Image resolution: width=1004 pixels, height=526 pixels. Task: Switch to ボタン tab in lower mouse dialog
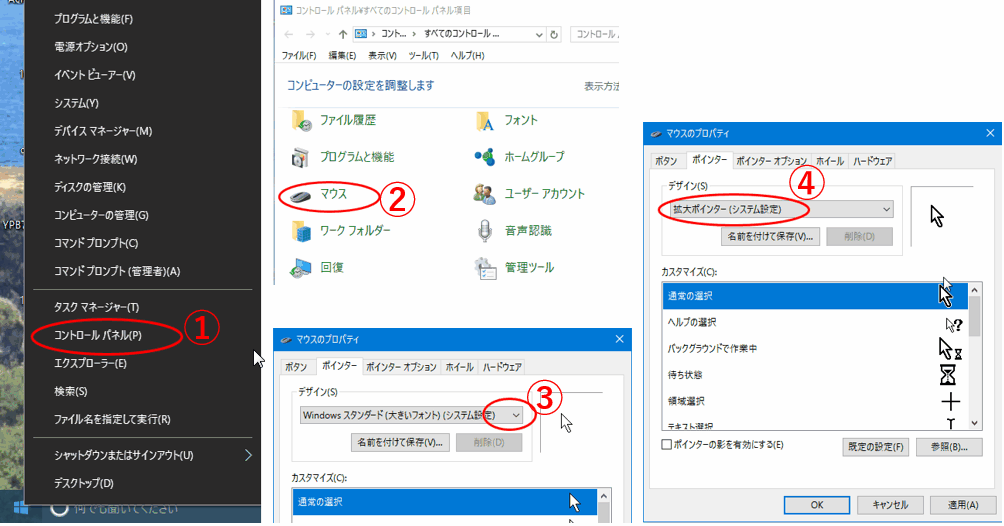tap(296, 367)
